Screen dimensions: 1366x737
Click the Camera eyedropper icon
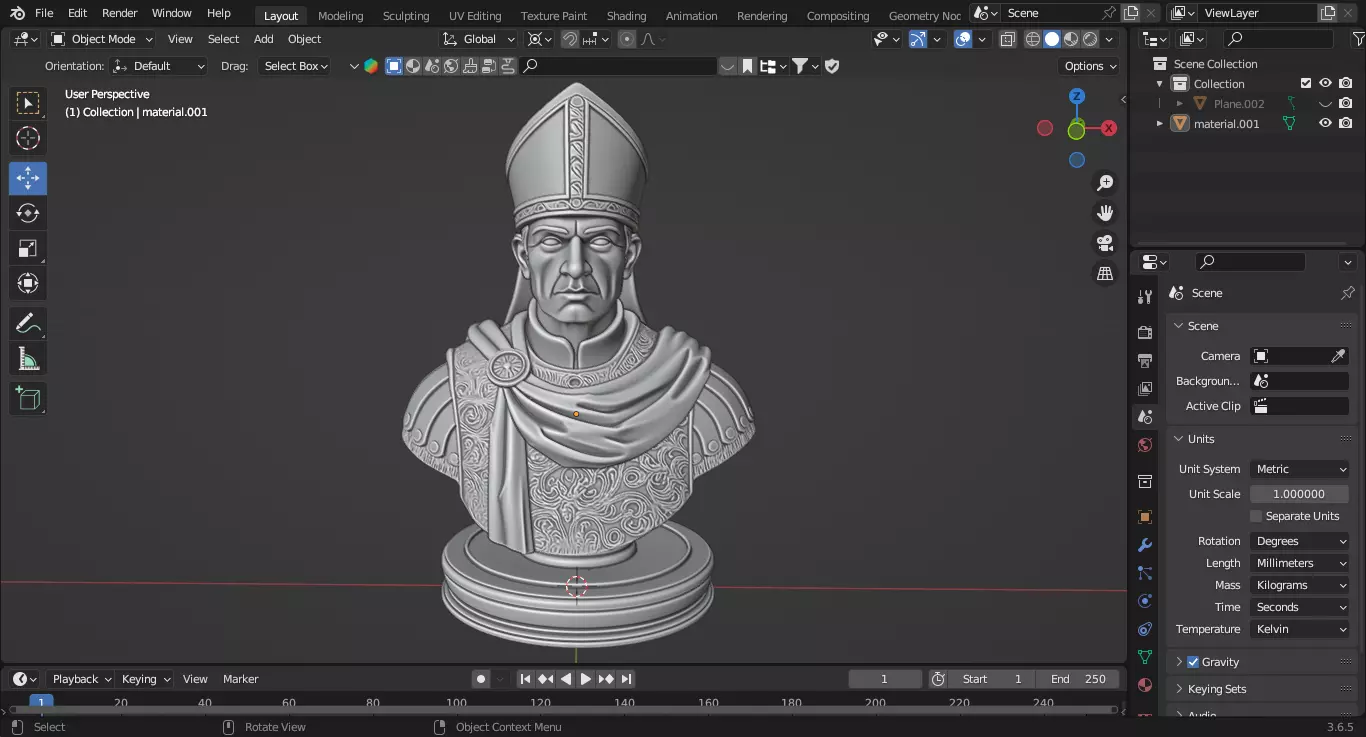[x=1338, y=356]
